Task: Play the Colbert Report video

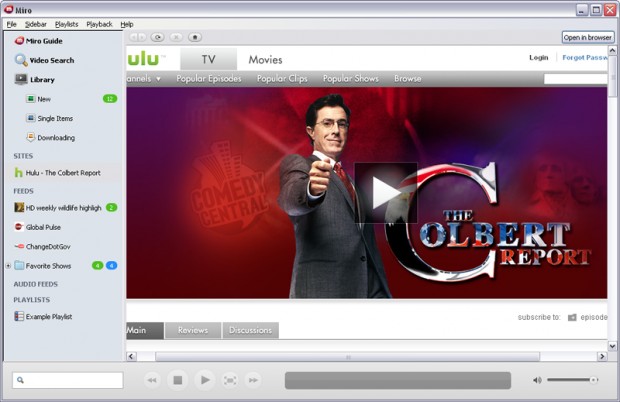Action: click(386, 193)
